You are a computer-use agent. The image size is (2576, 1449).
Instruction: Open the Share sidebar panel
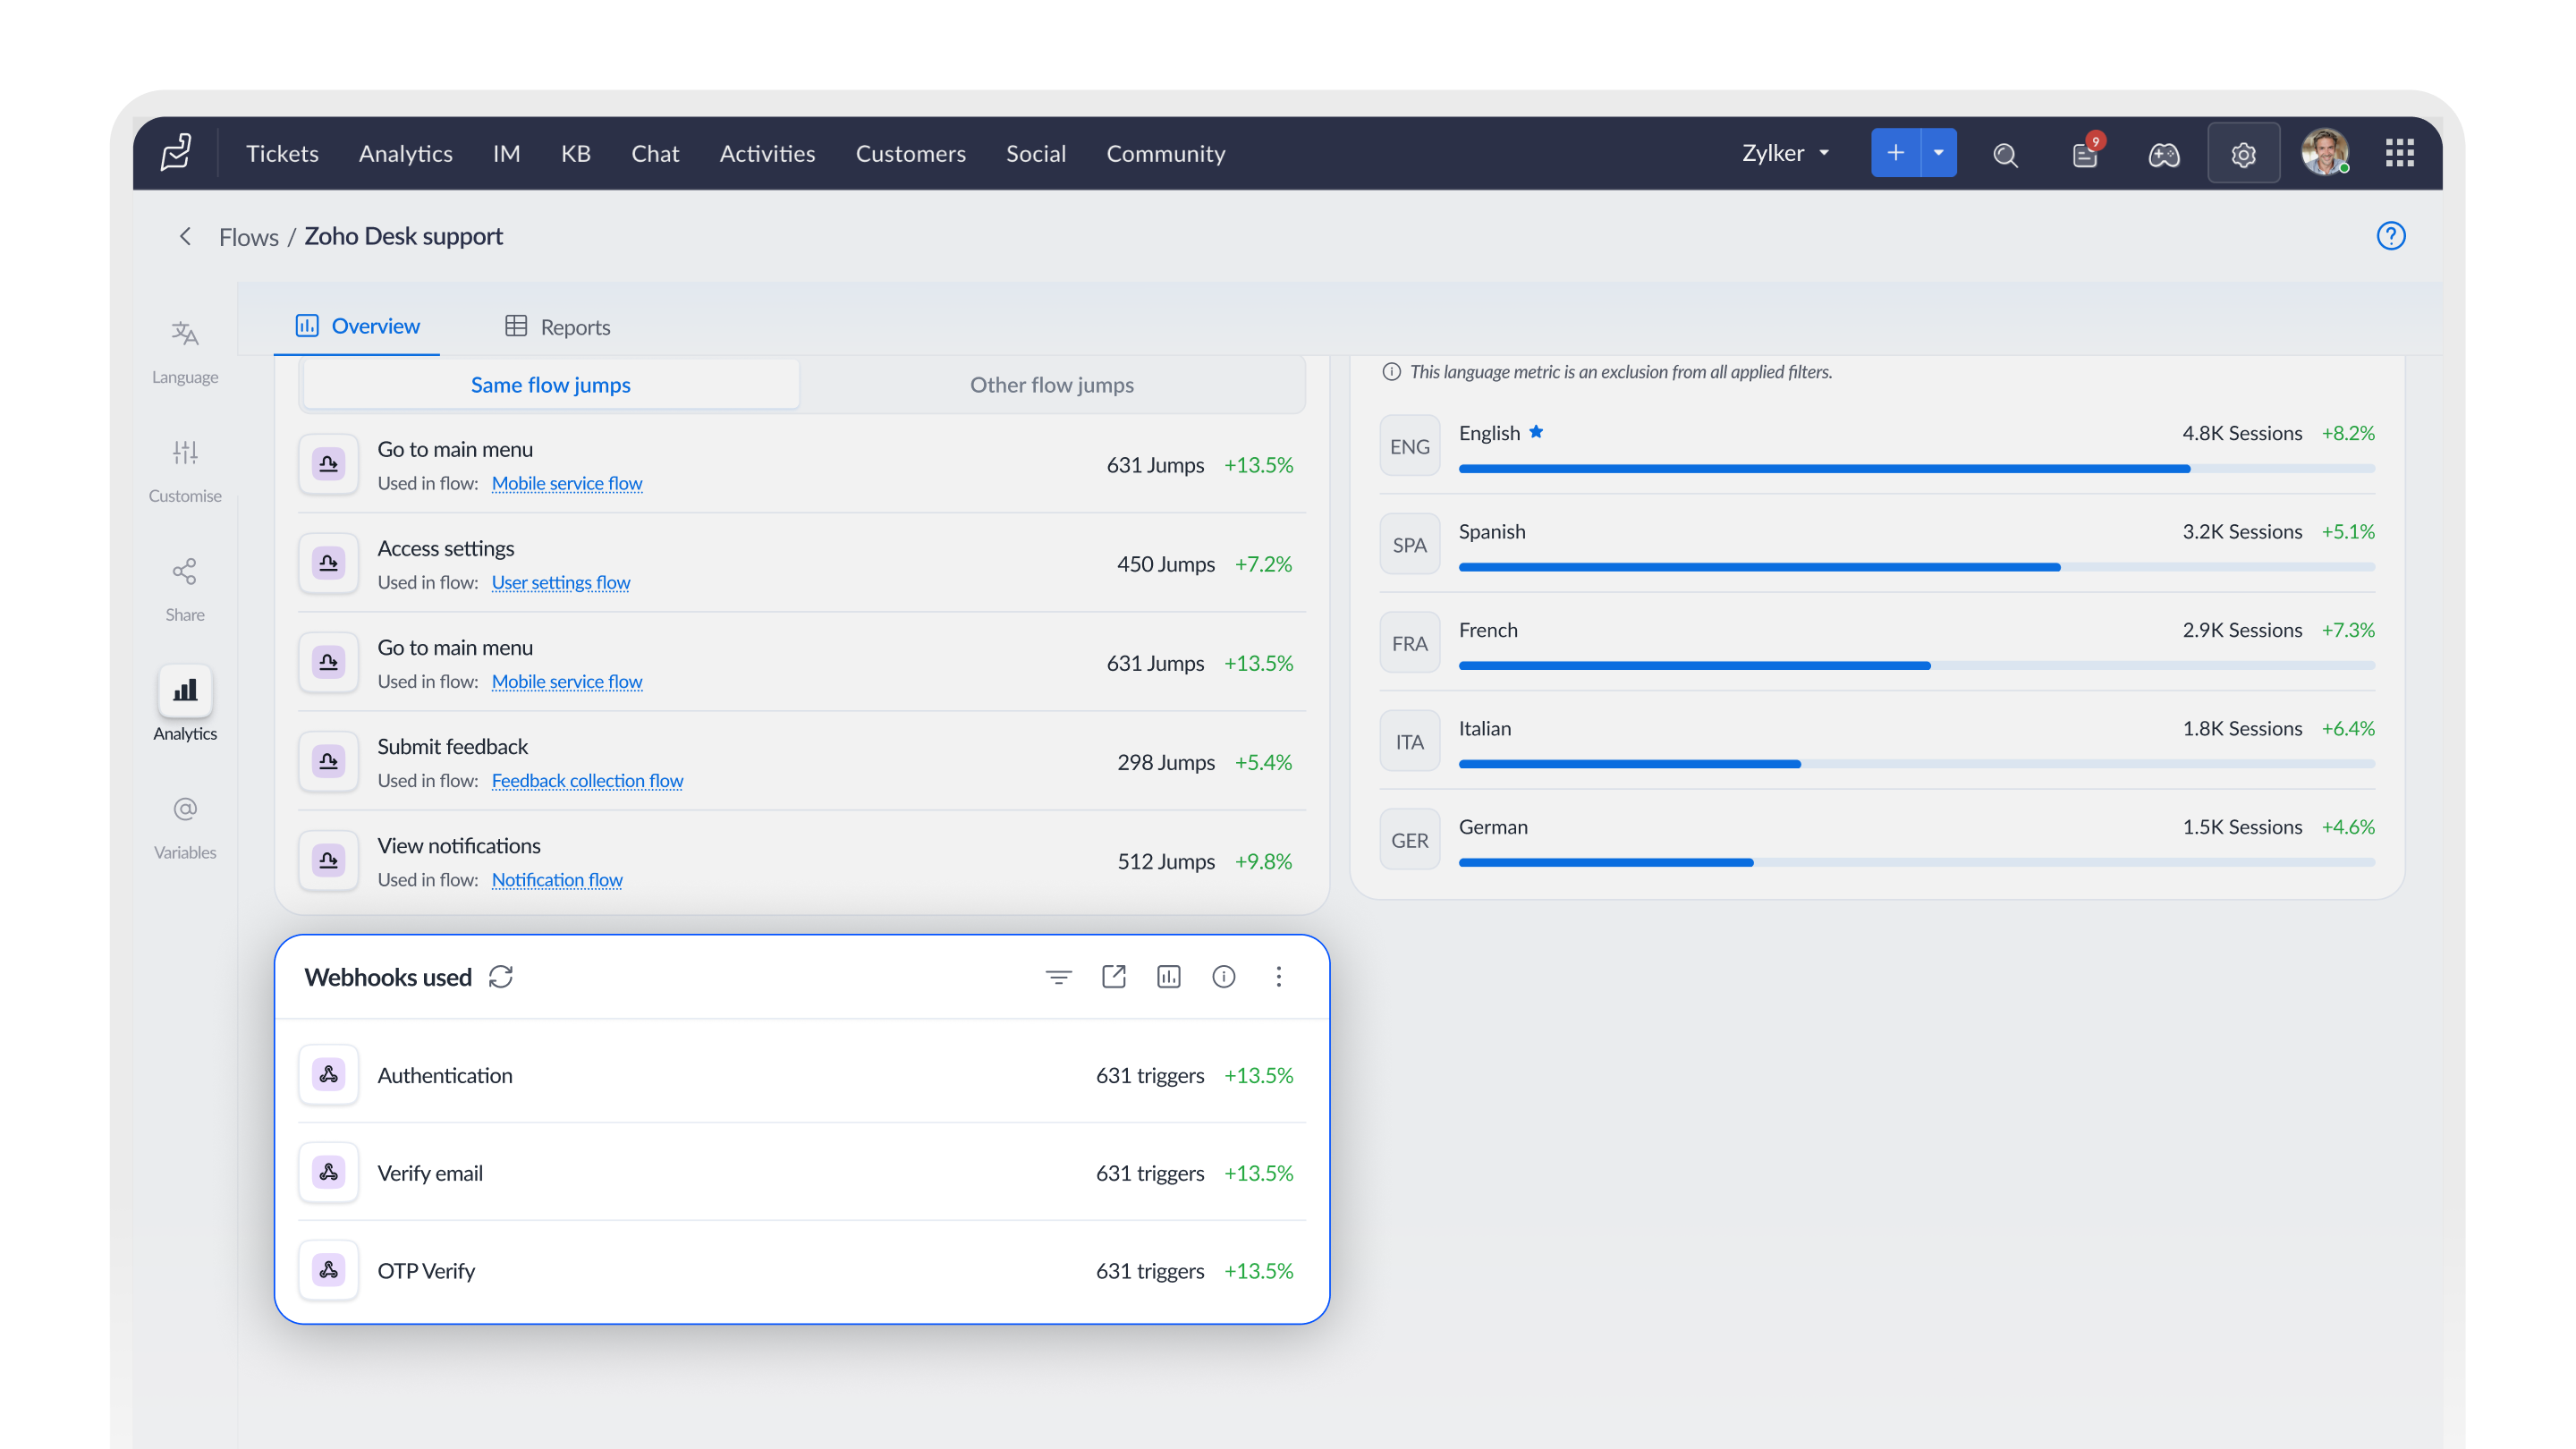point(185,589)
